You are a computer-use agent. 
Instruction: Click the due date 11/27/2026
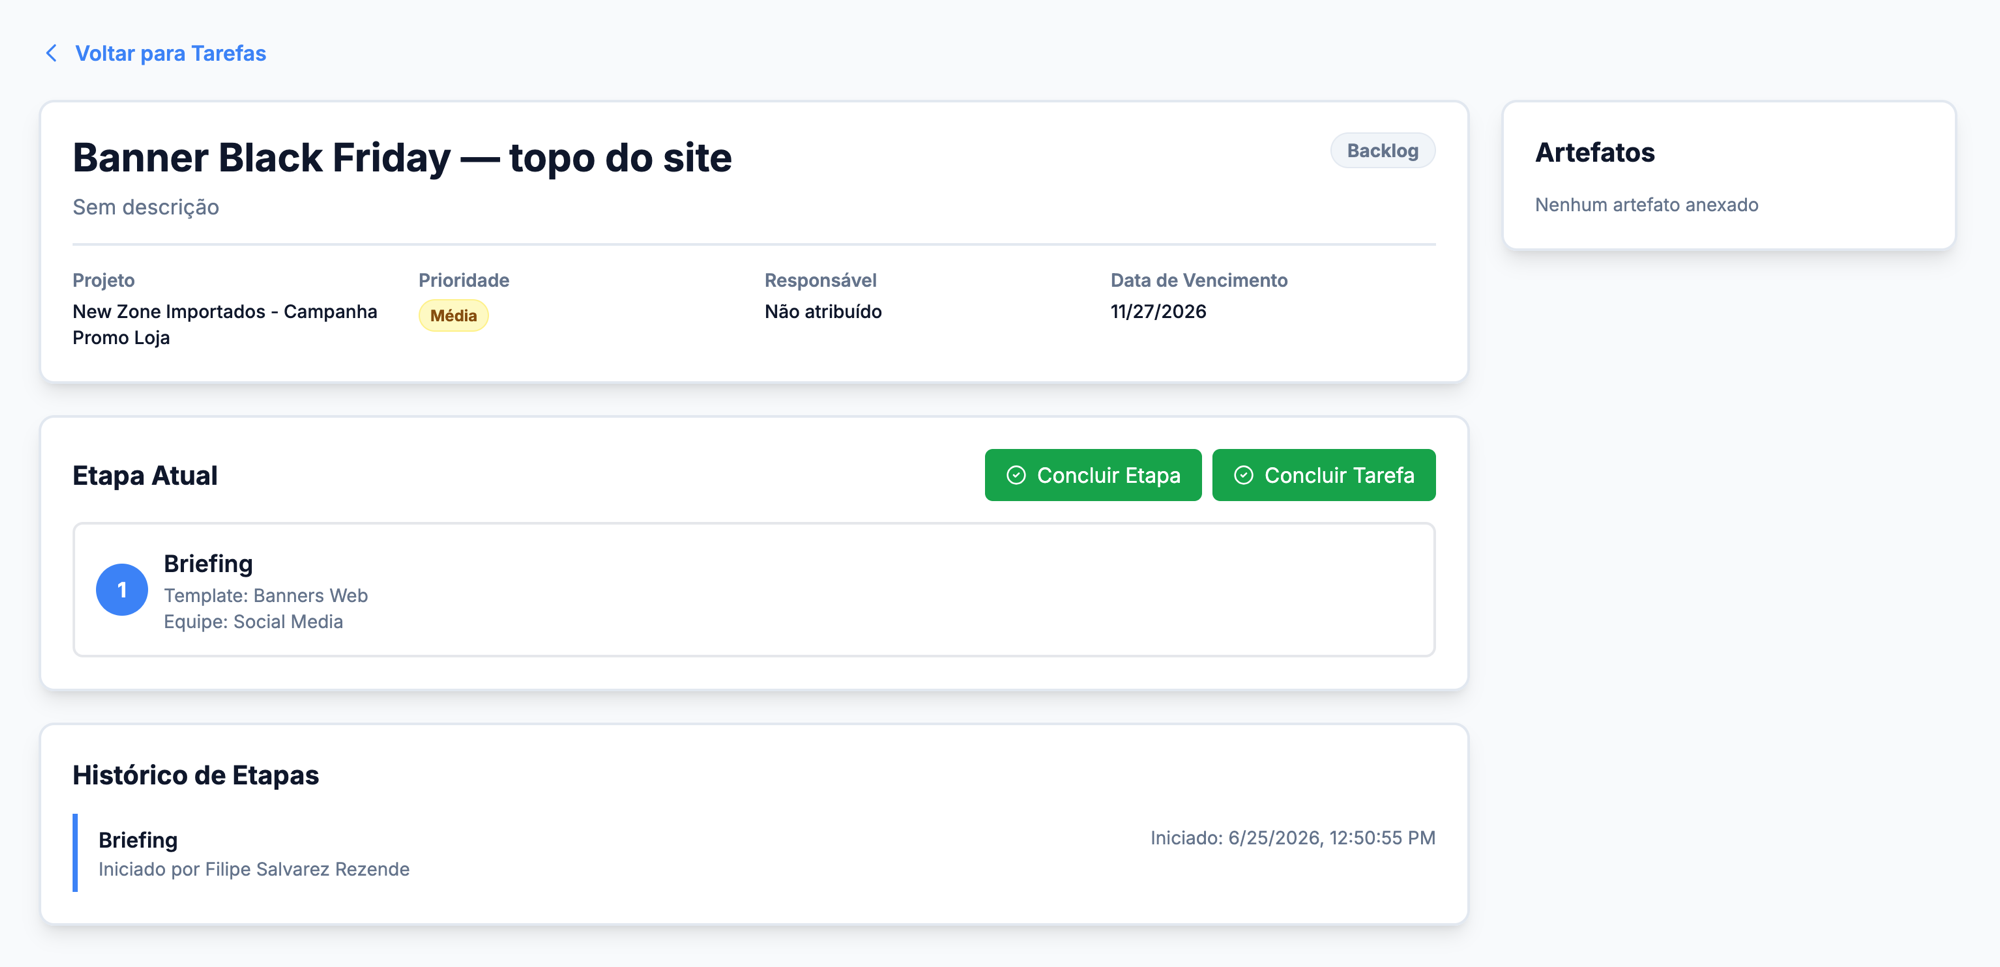(1158, 312)
